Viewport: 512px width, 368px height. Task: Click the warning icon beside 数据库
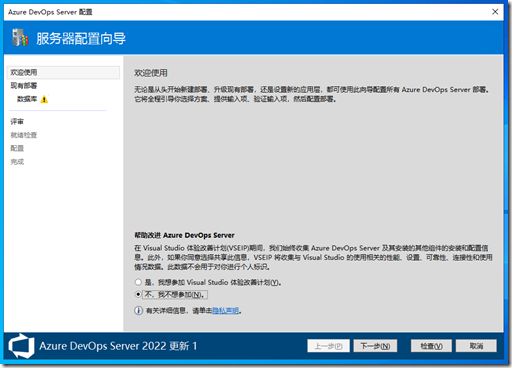point(44,99)
